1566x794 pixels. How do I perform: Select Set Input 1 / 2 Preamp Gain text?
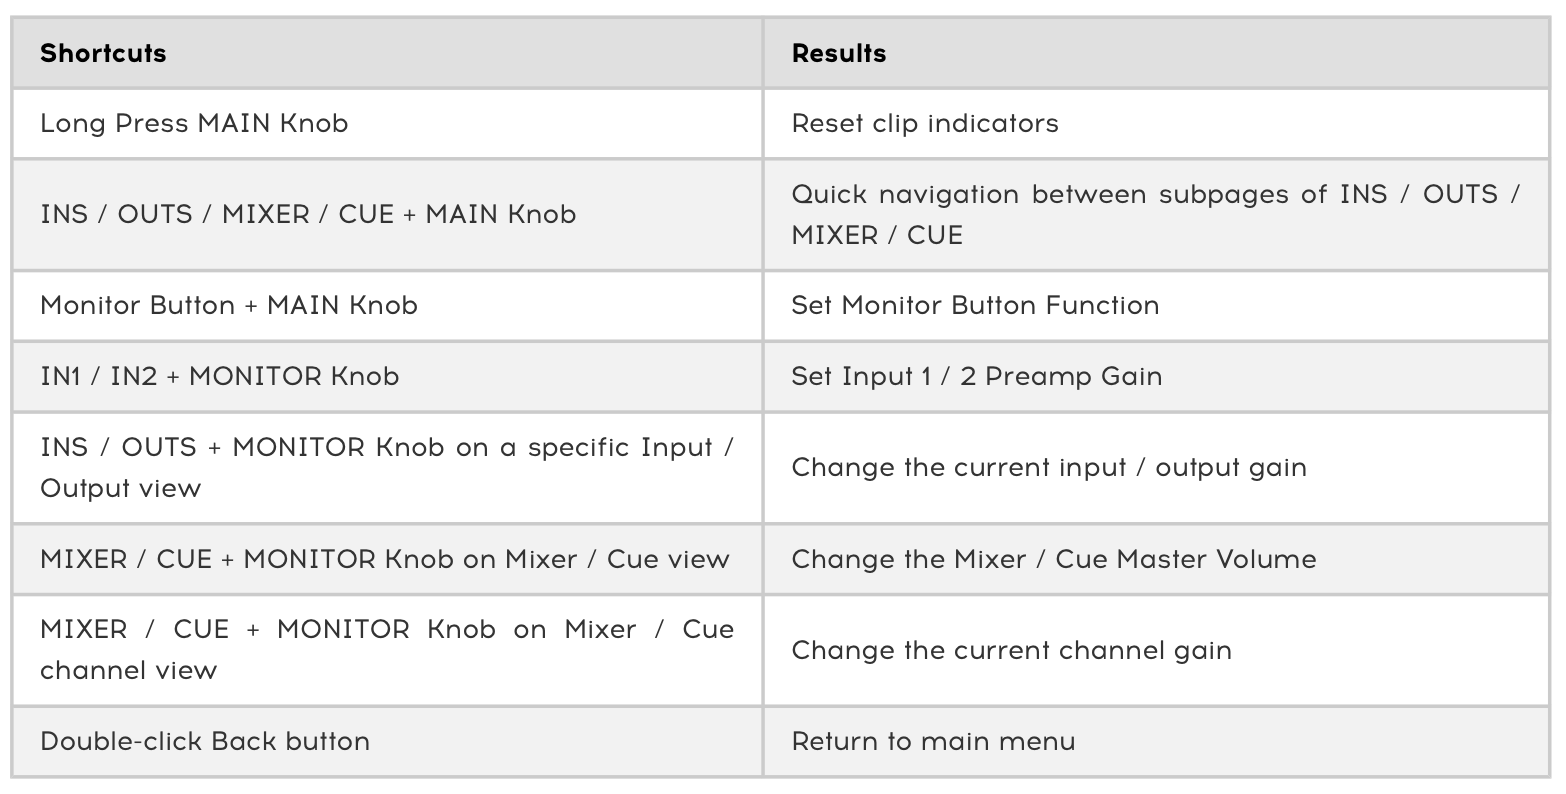point(977,376)
